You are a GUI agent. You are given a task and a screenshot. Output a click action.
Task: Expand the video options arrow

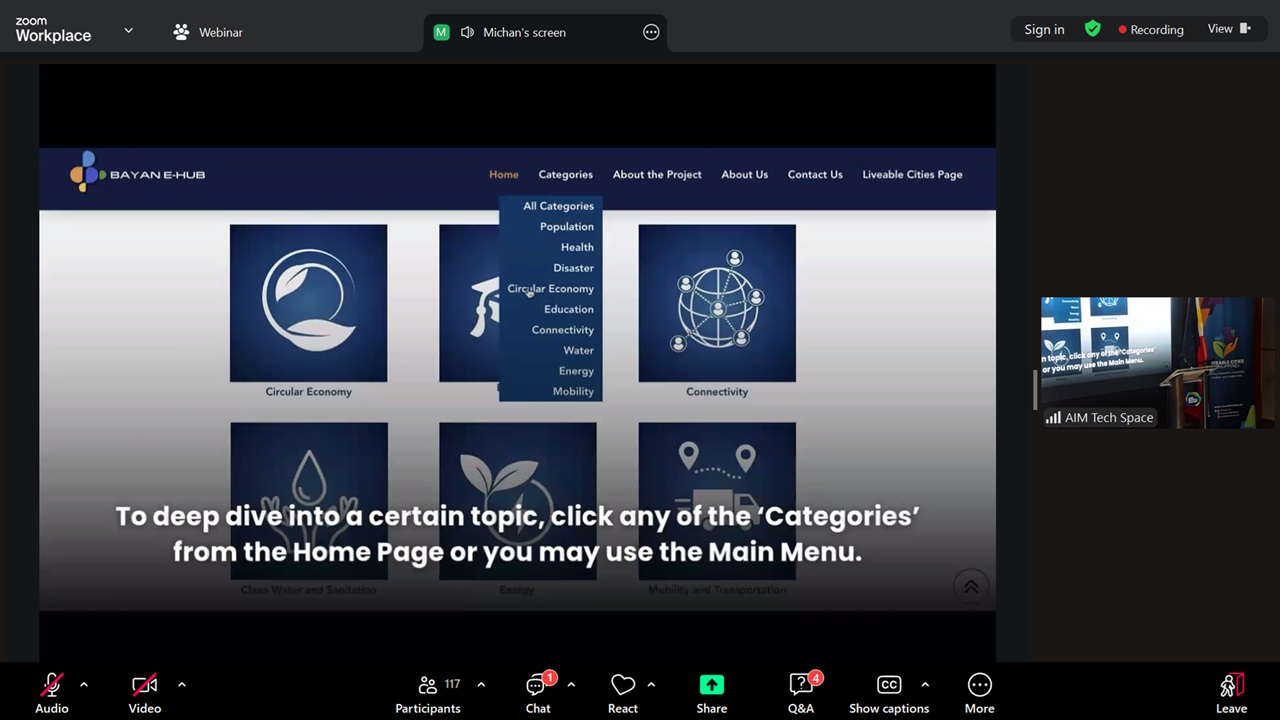[x=182, y=685]
